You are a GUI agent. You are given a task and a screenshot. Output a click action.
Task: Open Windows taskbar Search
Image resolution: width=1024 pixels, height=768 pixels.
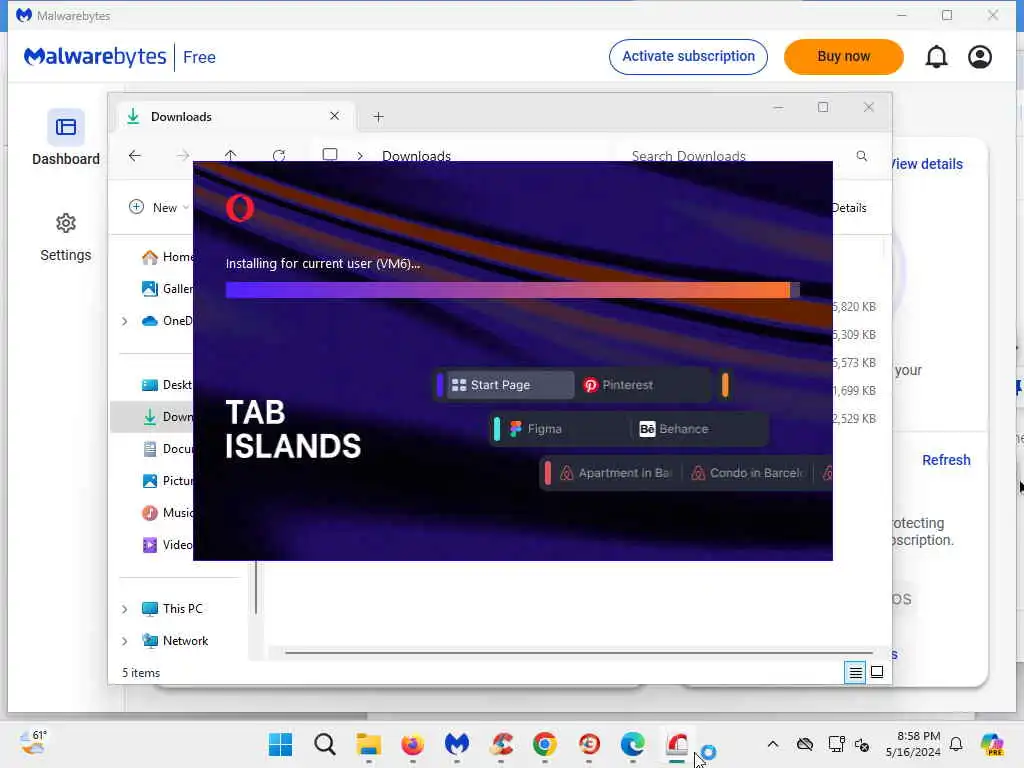325,744
